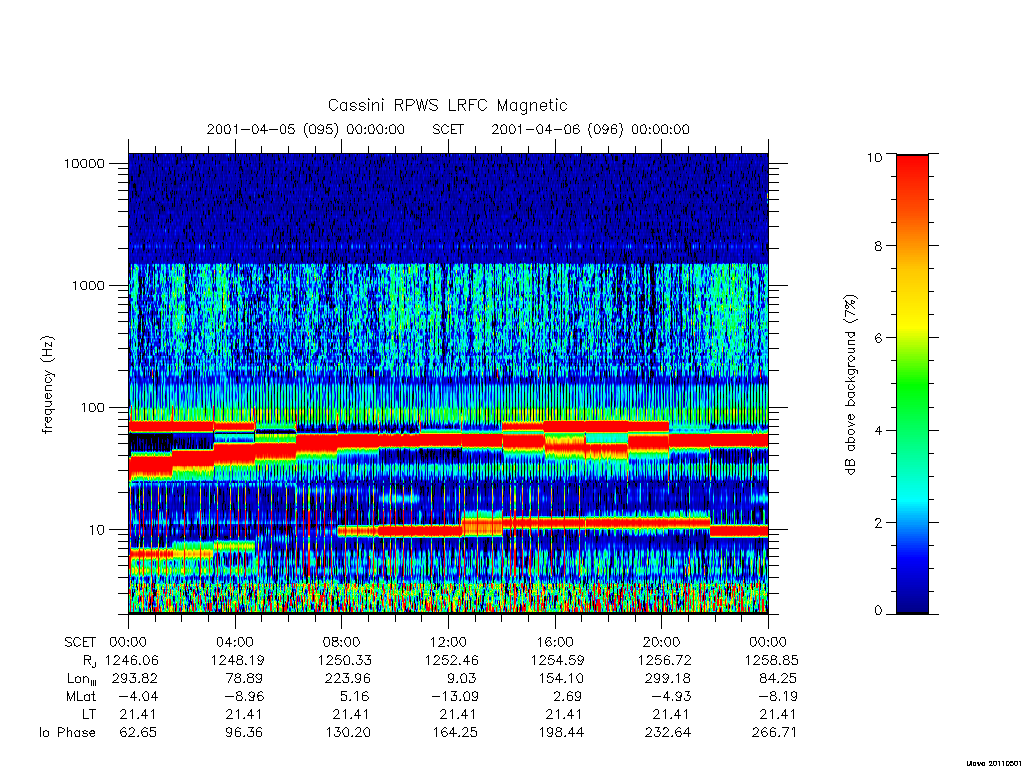The width and height of the screenshot is (1024, 768).
Task: Click the 'frequency (Hz)' axis label
Action: (x=47, y=385)
